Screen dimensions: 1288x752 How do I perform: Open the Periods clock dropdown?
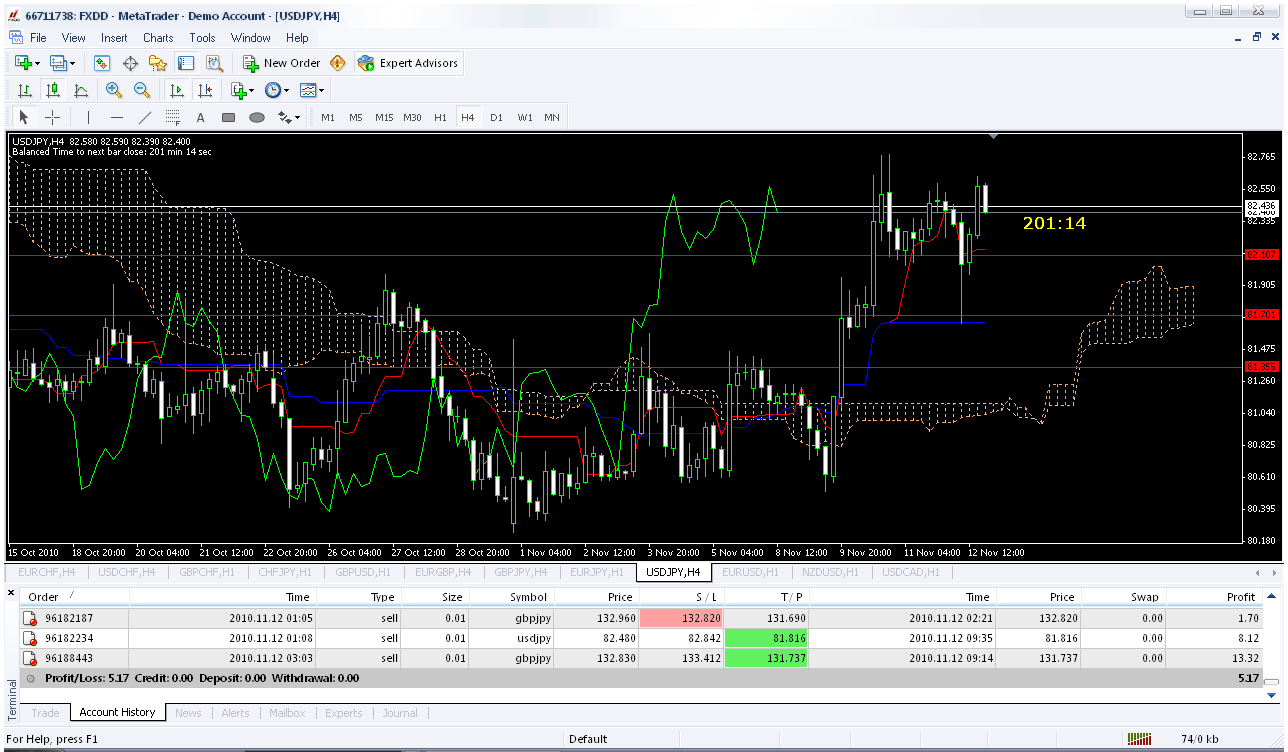[277, 90]
